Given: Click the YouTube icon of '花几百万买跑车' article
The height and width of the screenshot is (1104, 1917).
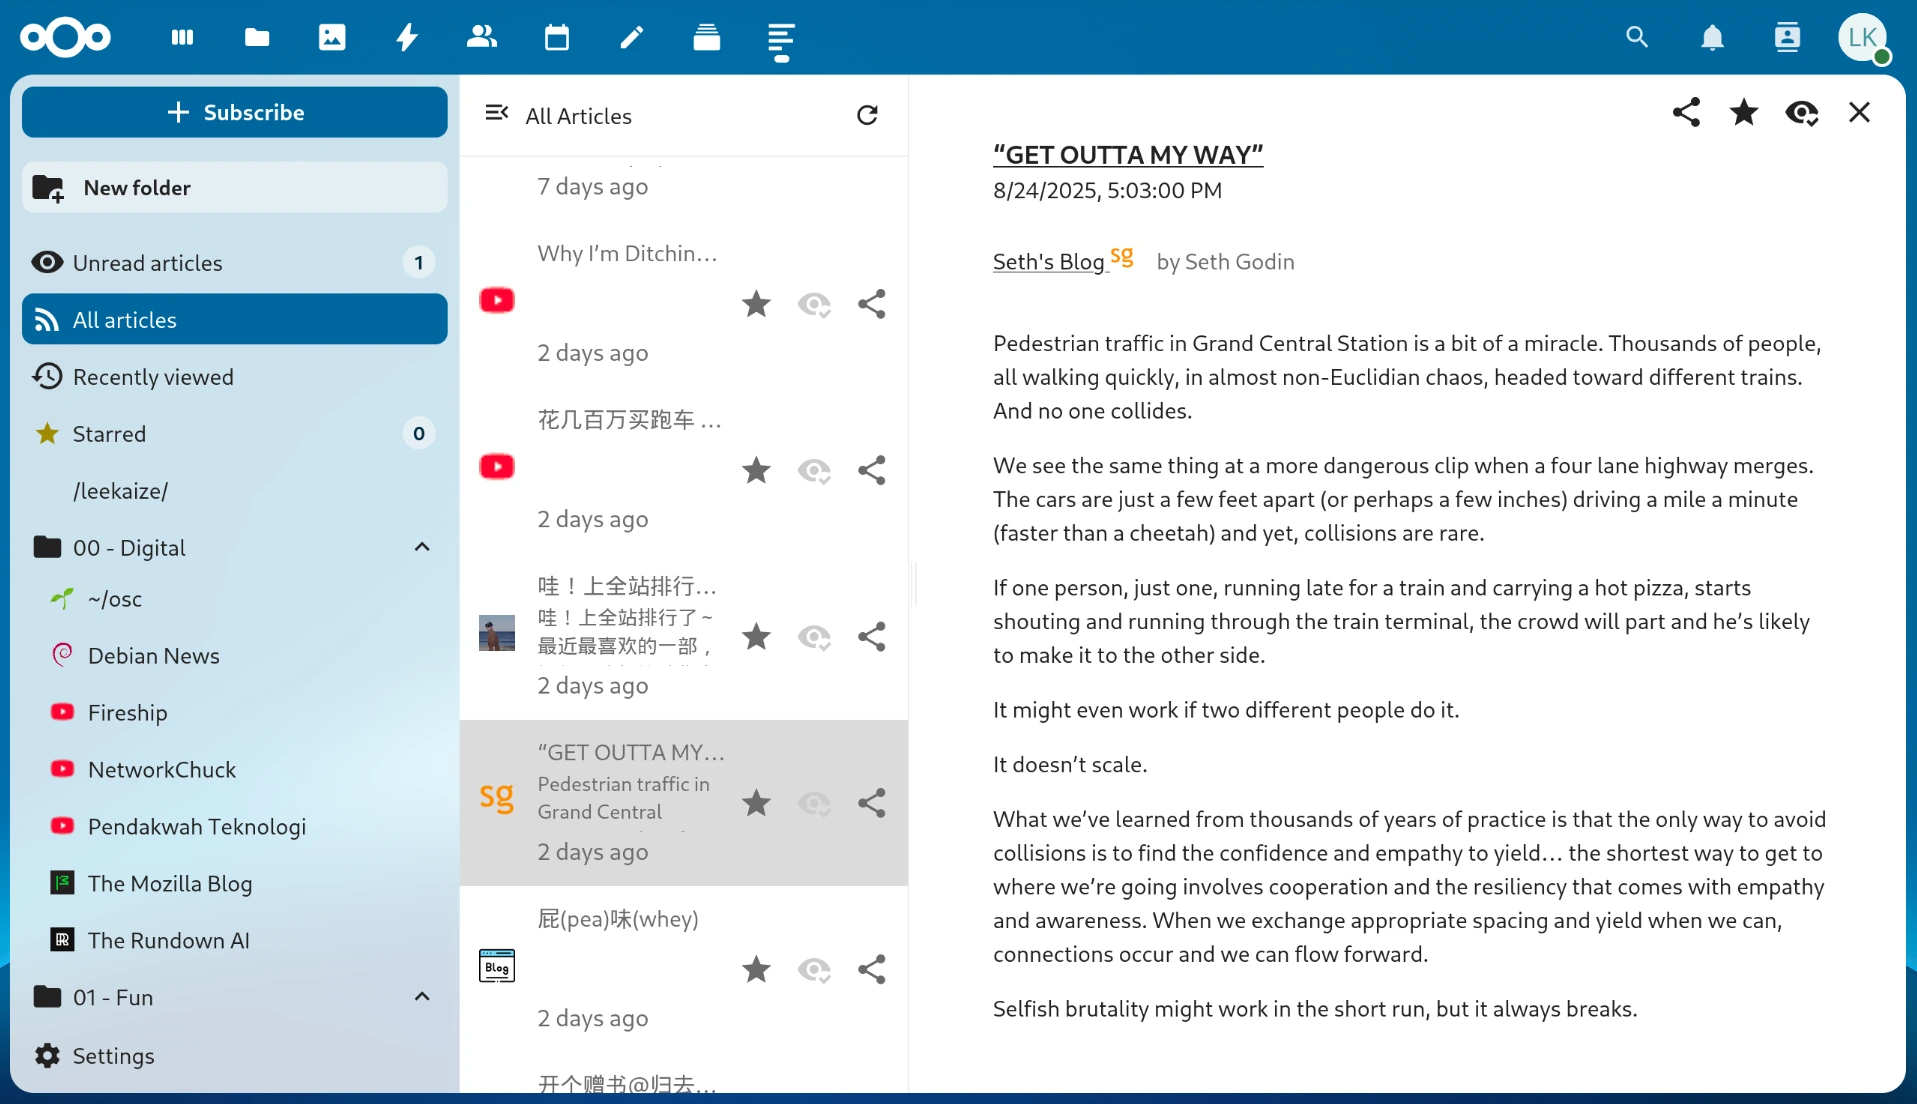Looking at the screenshot, I should tap(497, 467).
